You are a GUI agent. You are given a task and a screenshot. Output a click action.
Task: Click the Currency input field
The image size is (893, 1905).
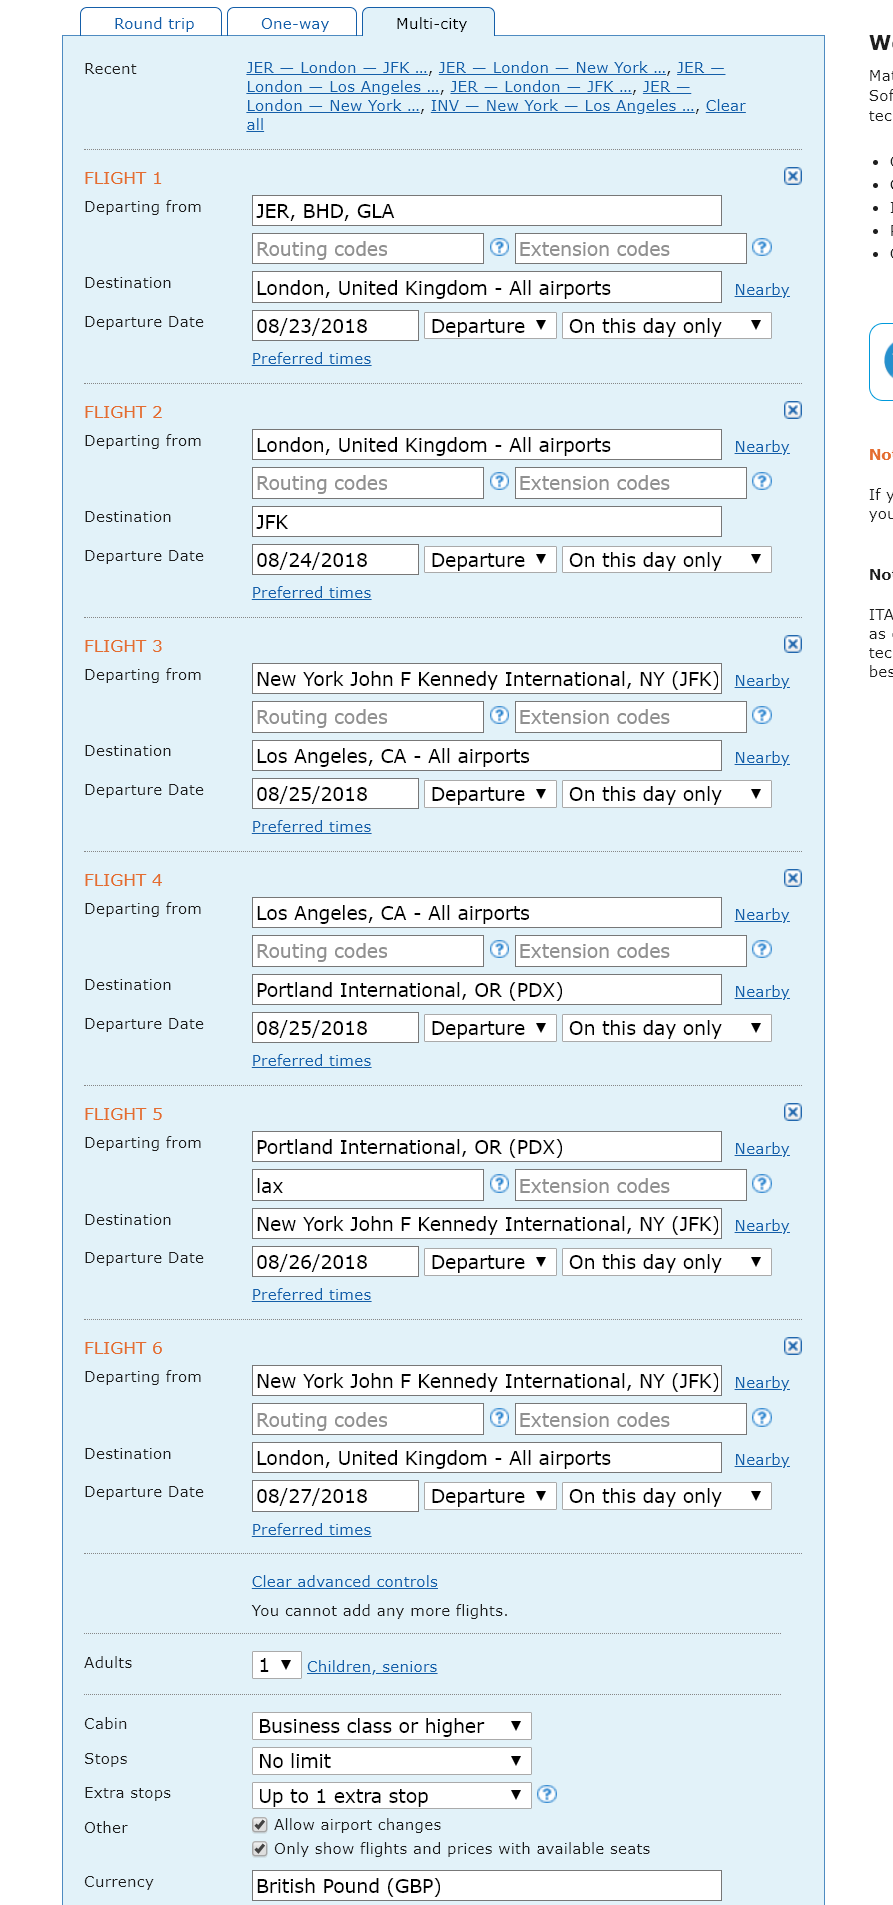486,1886
